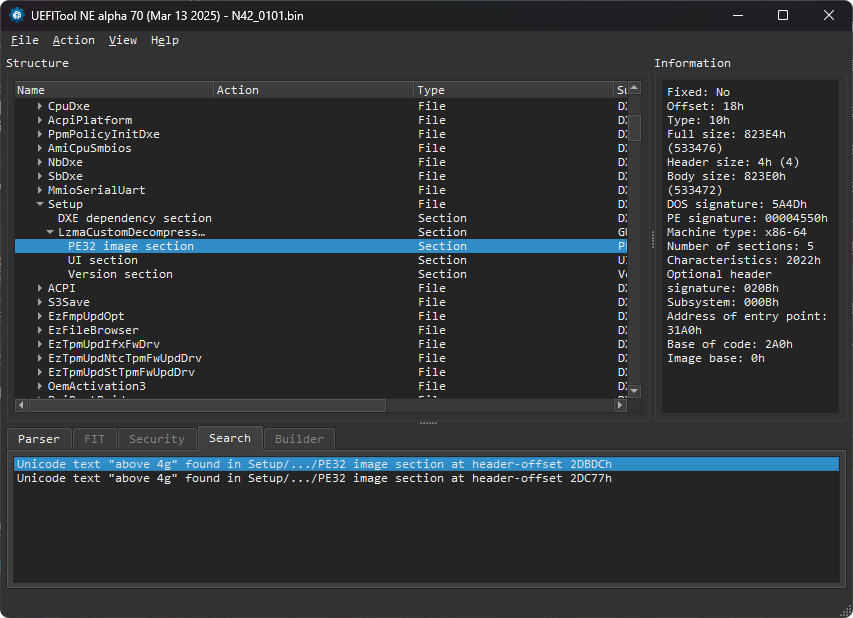Screen dimensions: 853x618
Task: Expand the EzFileBrowser tree node
Action: (40, 330)
